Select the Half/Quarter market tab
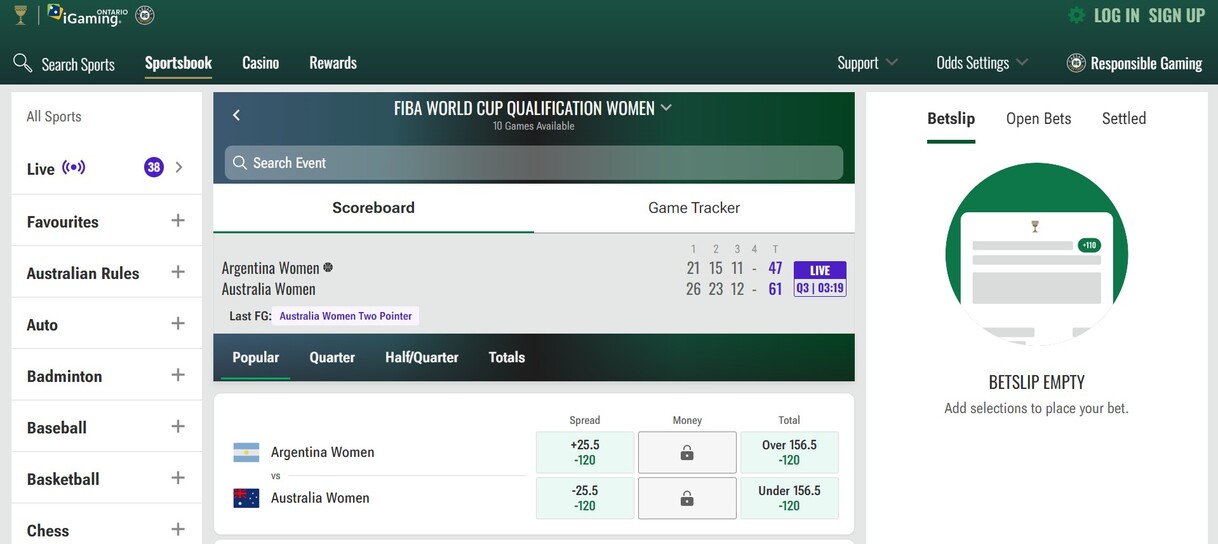 click(x=421, y=357)
